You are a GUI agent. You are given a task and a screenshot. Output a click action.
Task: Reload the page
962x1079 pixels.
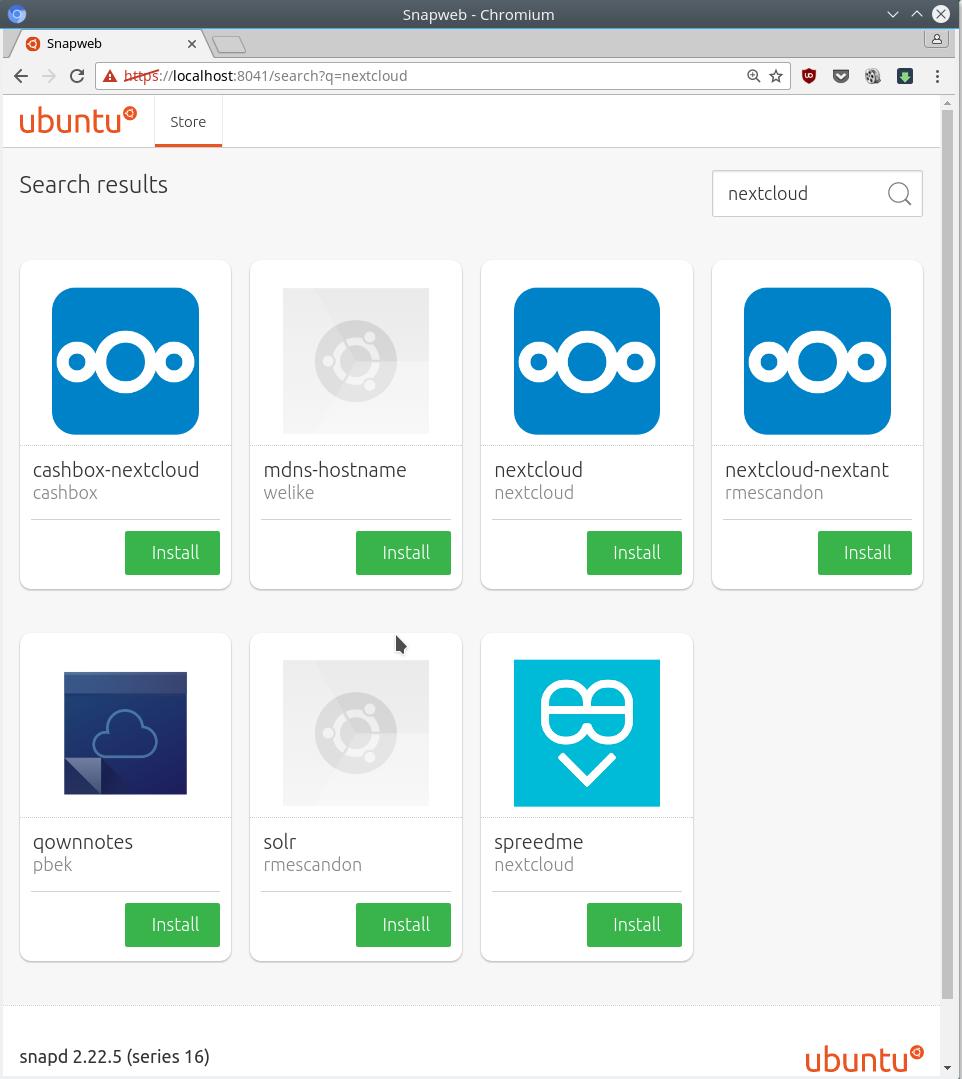[x=77, y=76]
